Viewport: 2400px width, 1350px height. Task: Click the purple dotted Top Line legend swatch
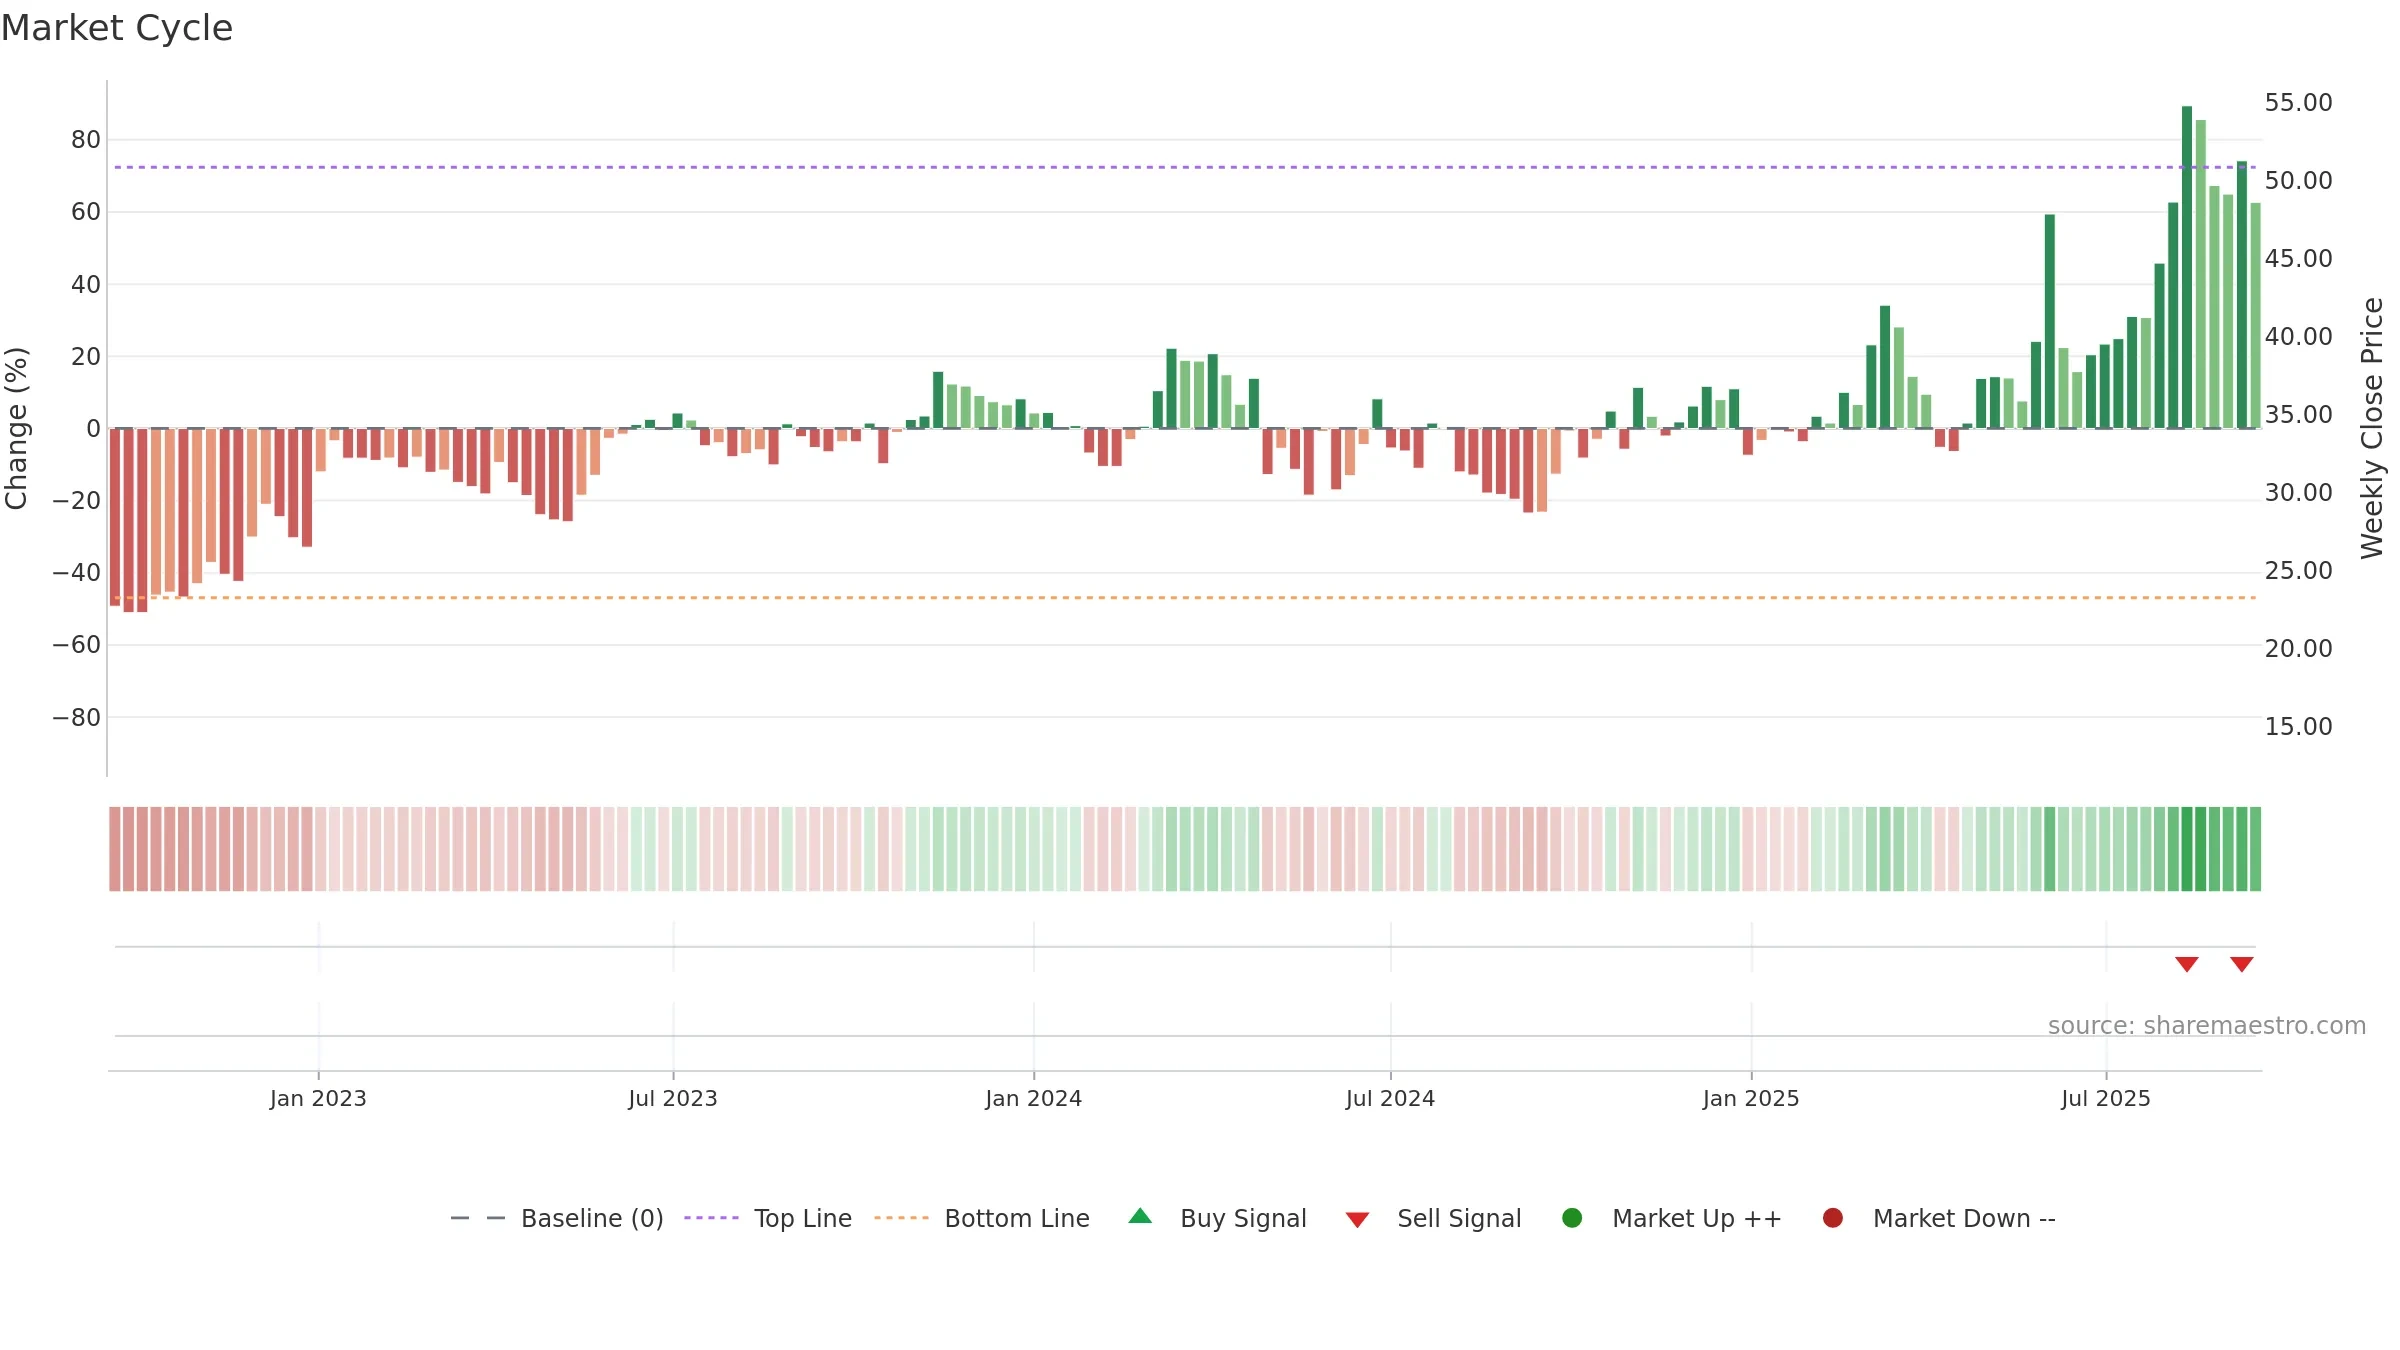pyautogui.click(x=711, y=1218)
